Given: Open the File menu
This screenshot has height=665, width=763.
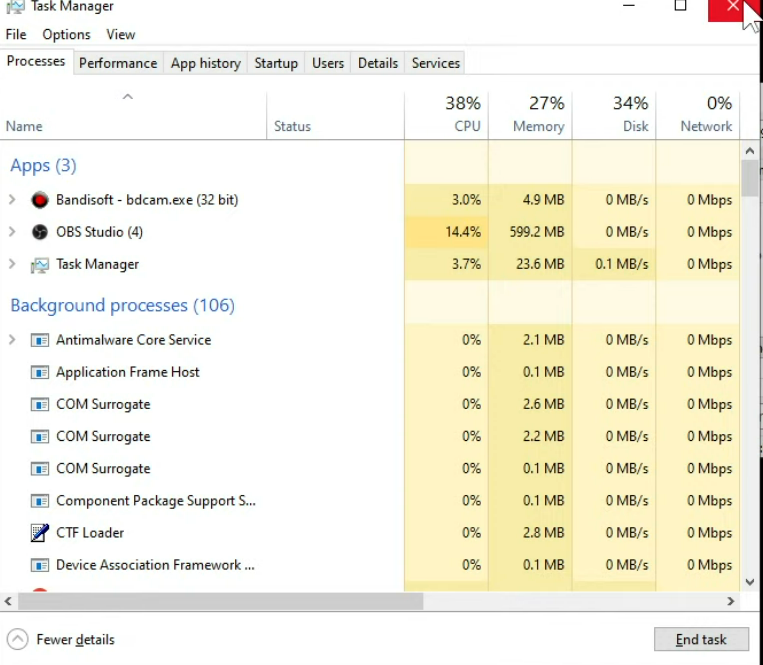Looking at the screenshot, I should pyautogui.click(x=16, y=35).
